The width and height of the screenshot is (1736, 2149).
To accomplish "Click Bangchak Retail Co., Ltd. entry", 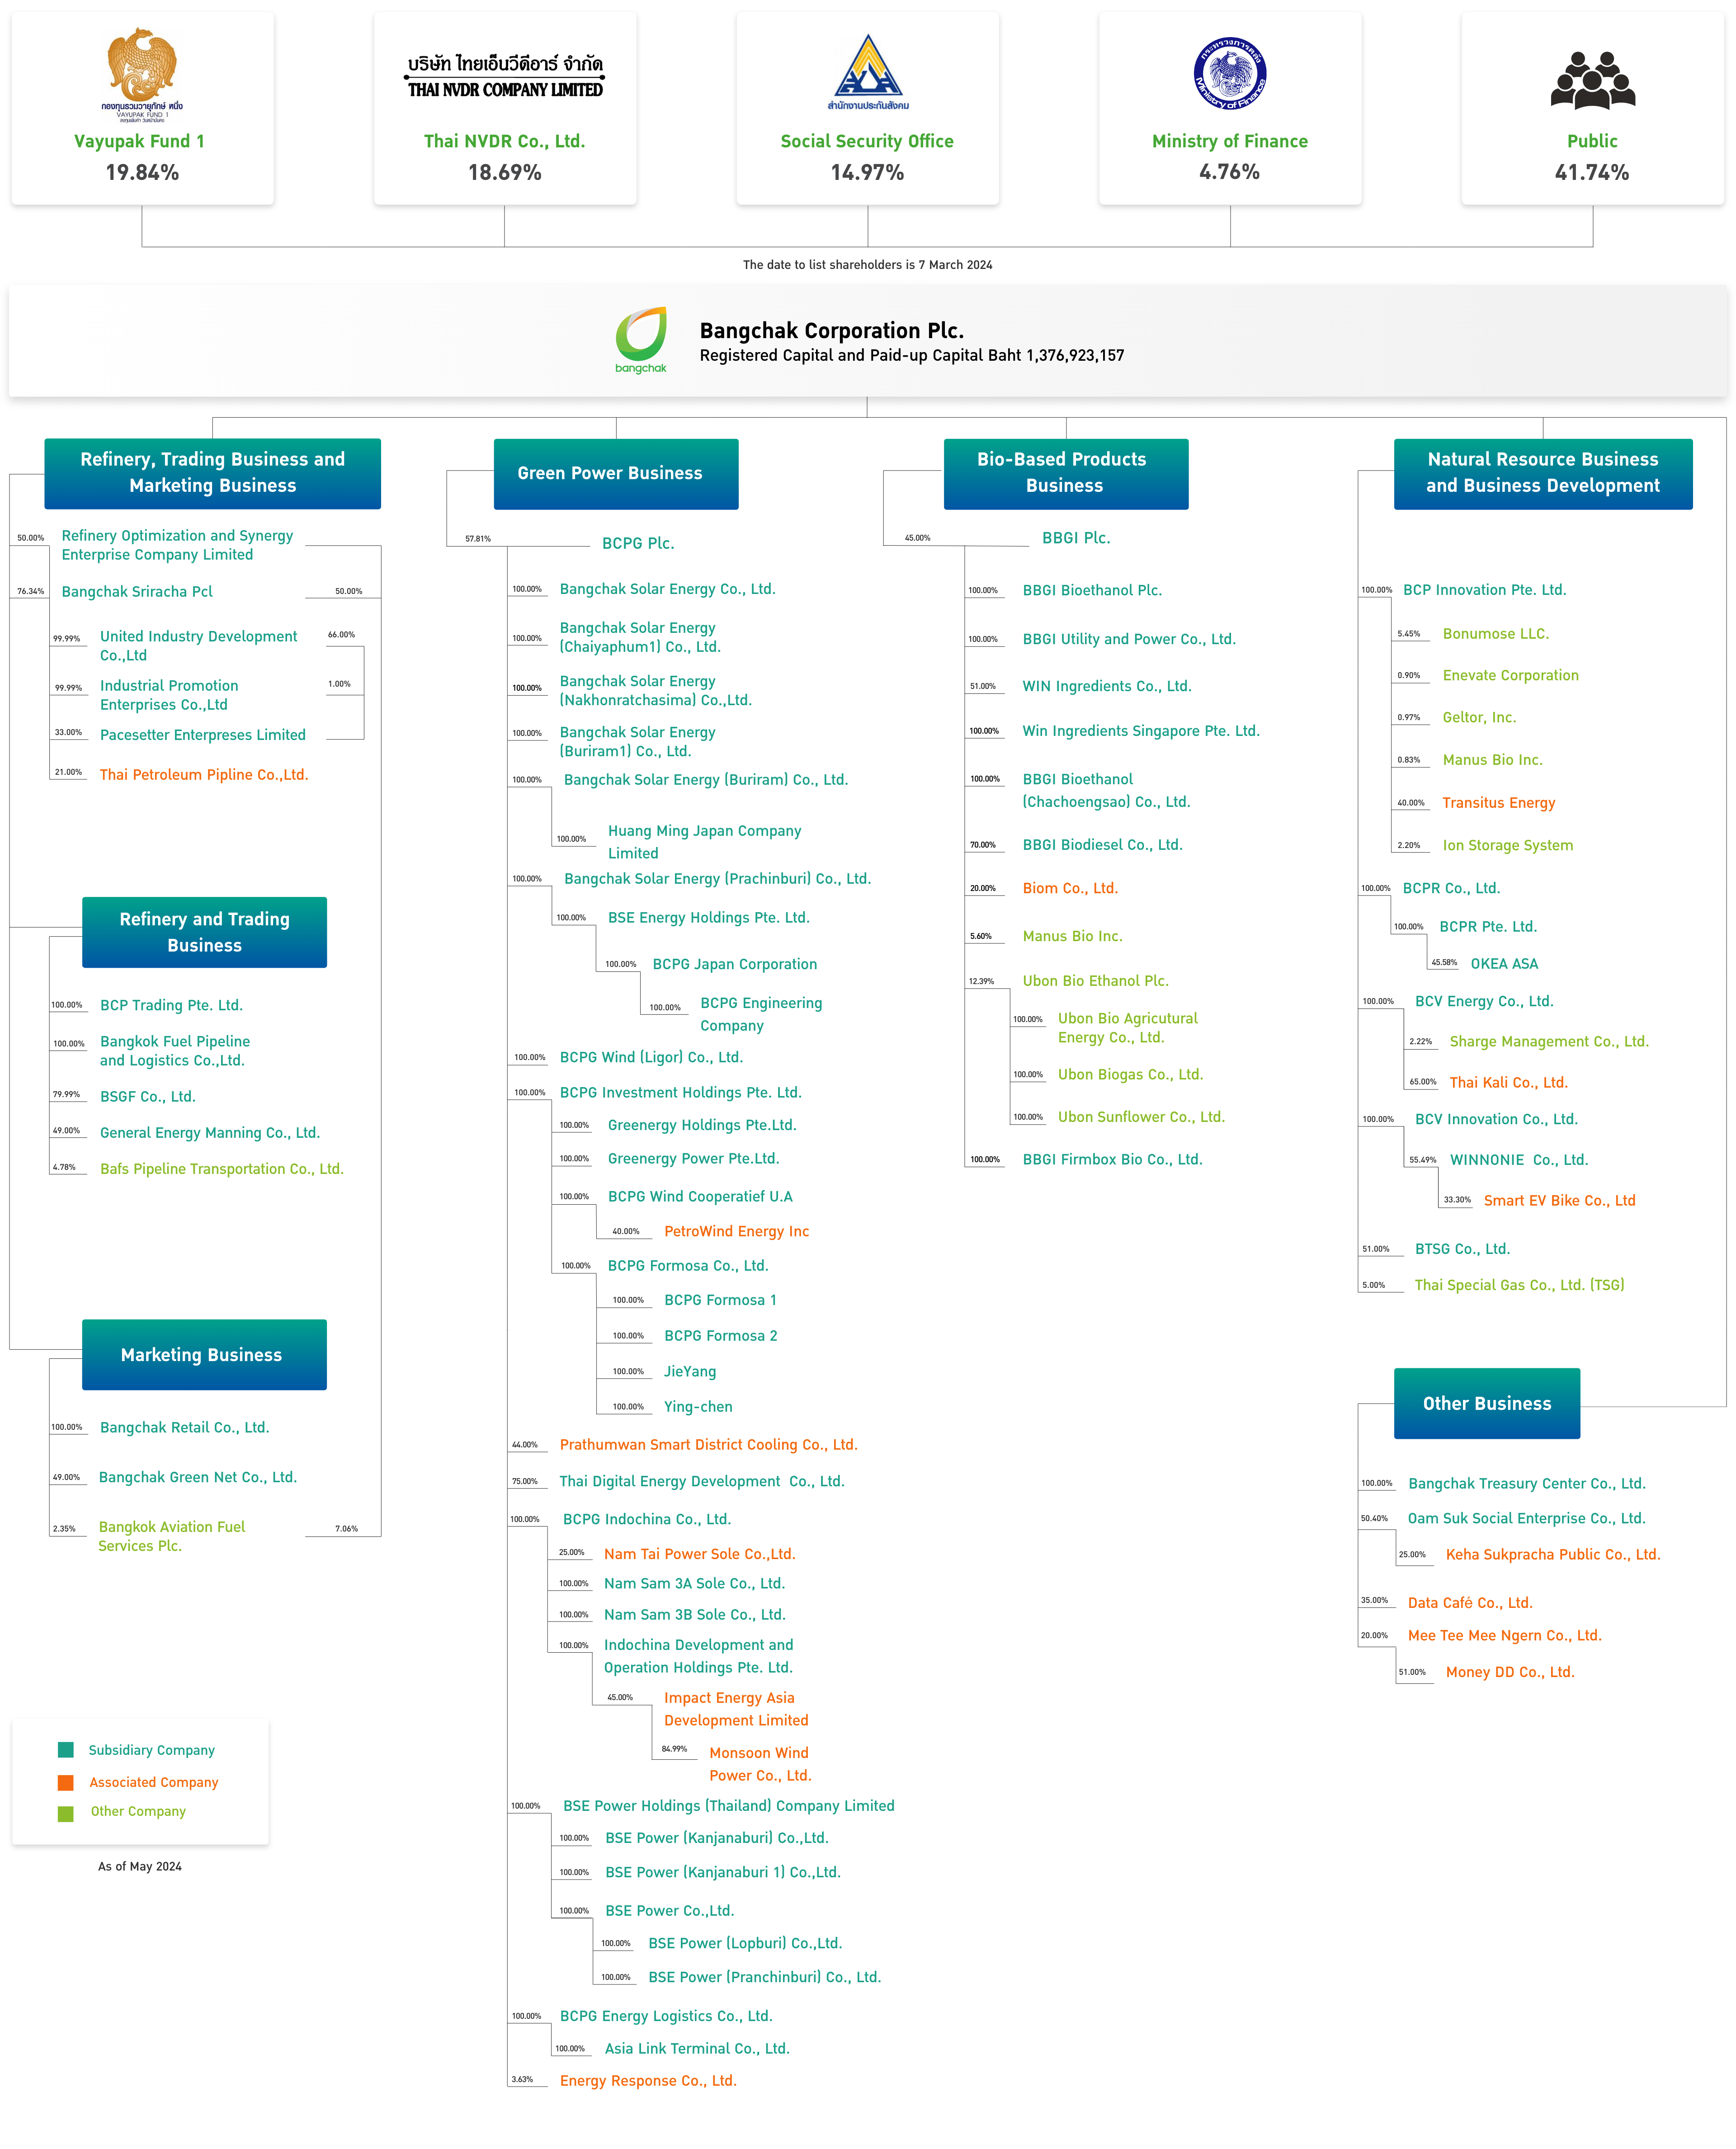I will point(184,1427).
